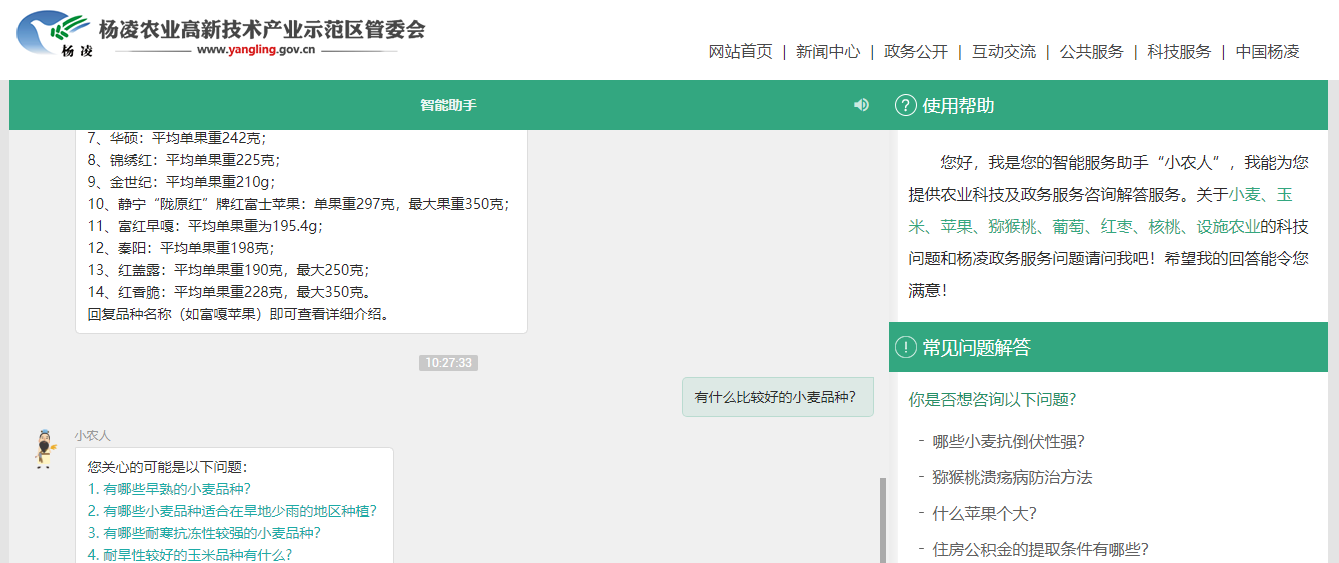Screen dimensions: 1339x563
Task: Click the 小麦、玉米… crop topics link
Action: [1100, 211]
